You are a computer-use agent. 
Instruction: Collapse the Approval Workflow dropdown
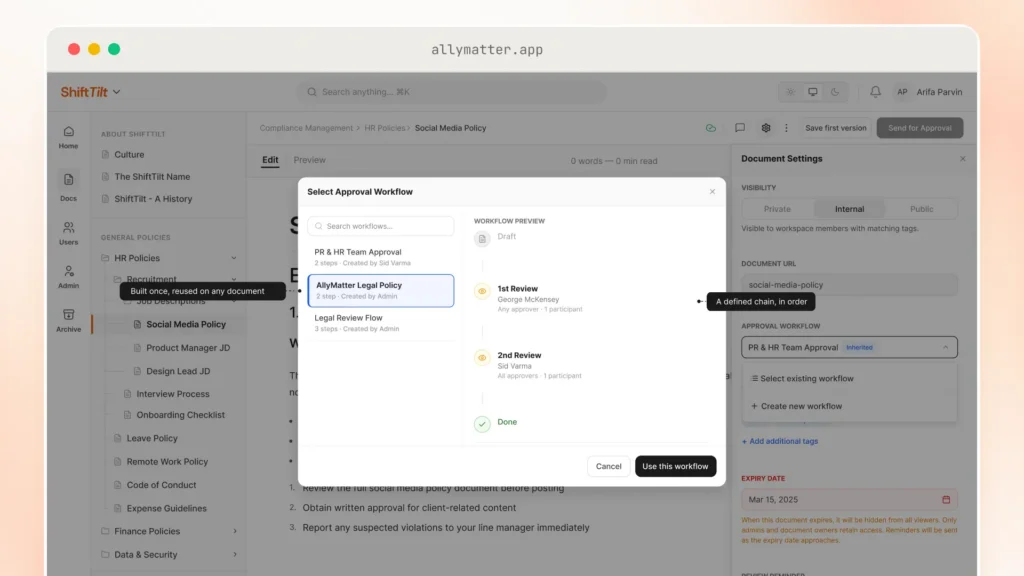945,347
